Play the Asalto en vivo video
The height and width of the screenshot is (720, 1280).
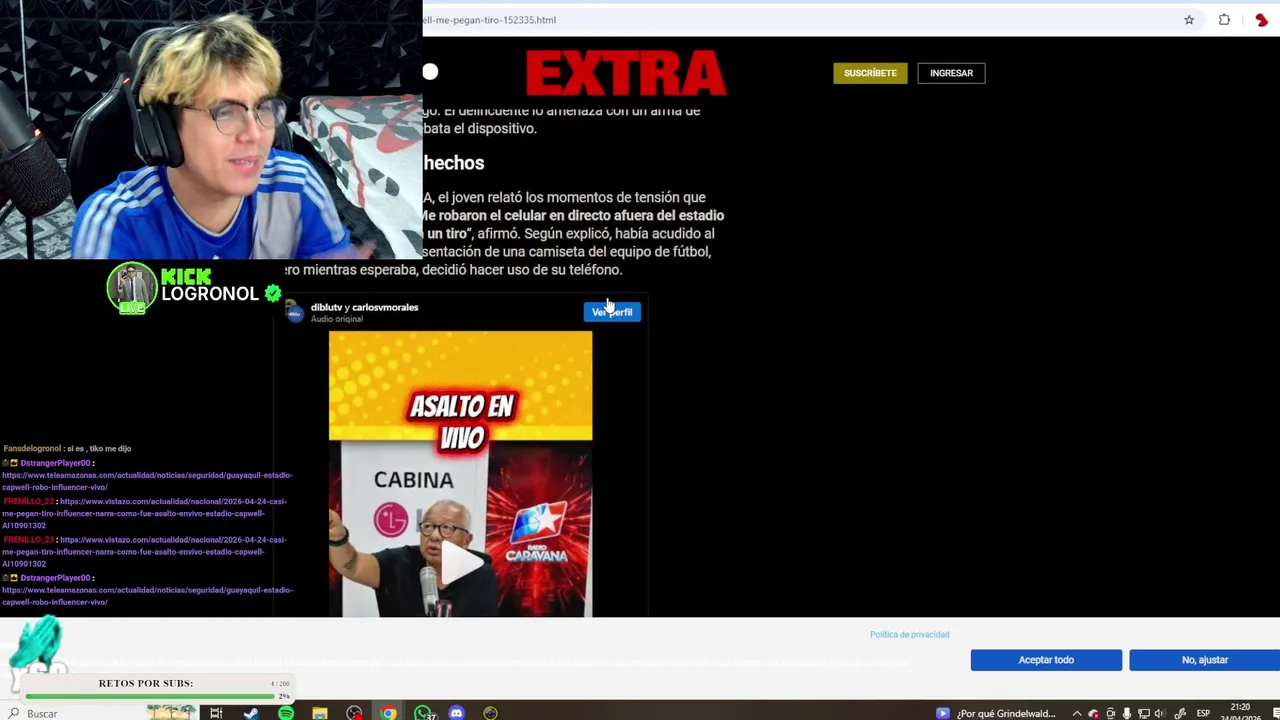461,565
